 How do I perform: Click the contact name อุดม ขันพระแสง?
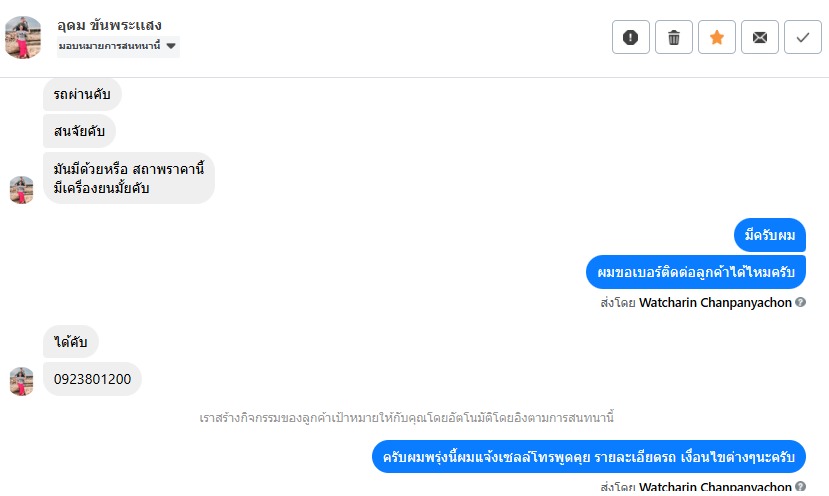(x=109, y=24)
